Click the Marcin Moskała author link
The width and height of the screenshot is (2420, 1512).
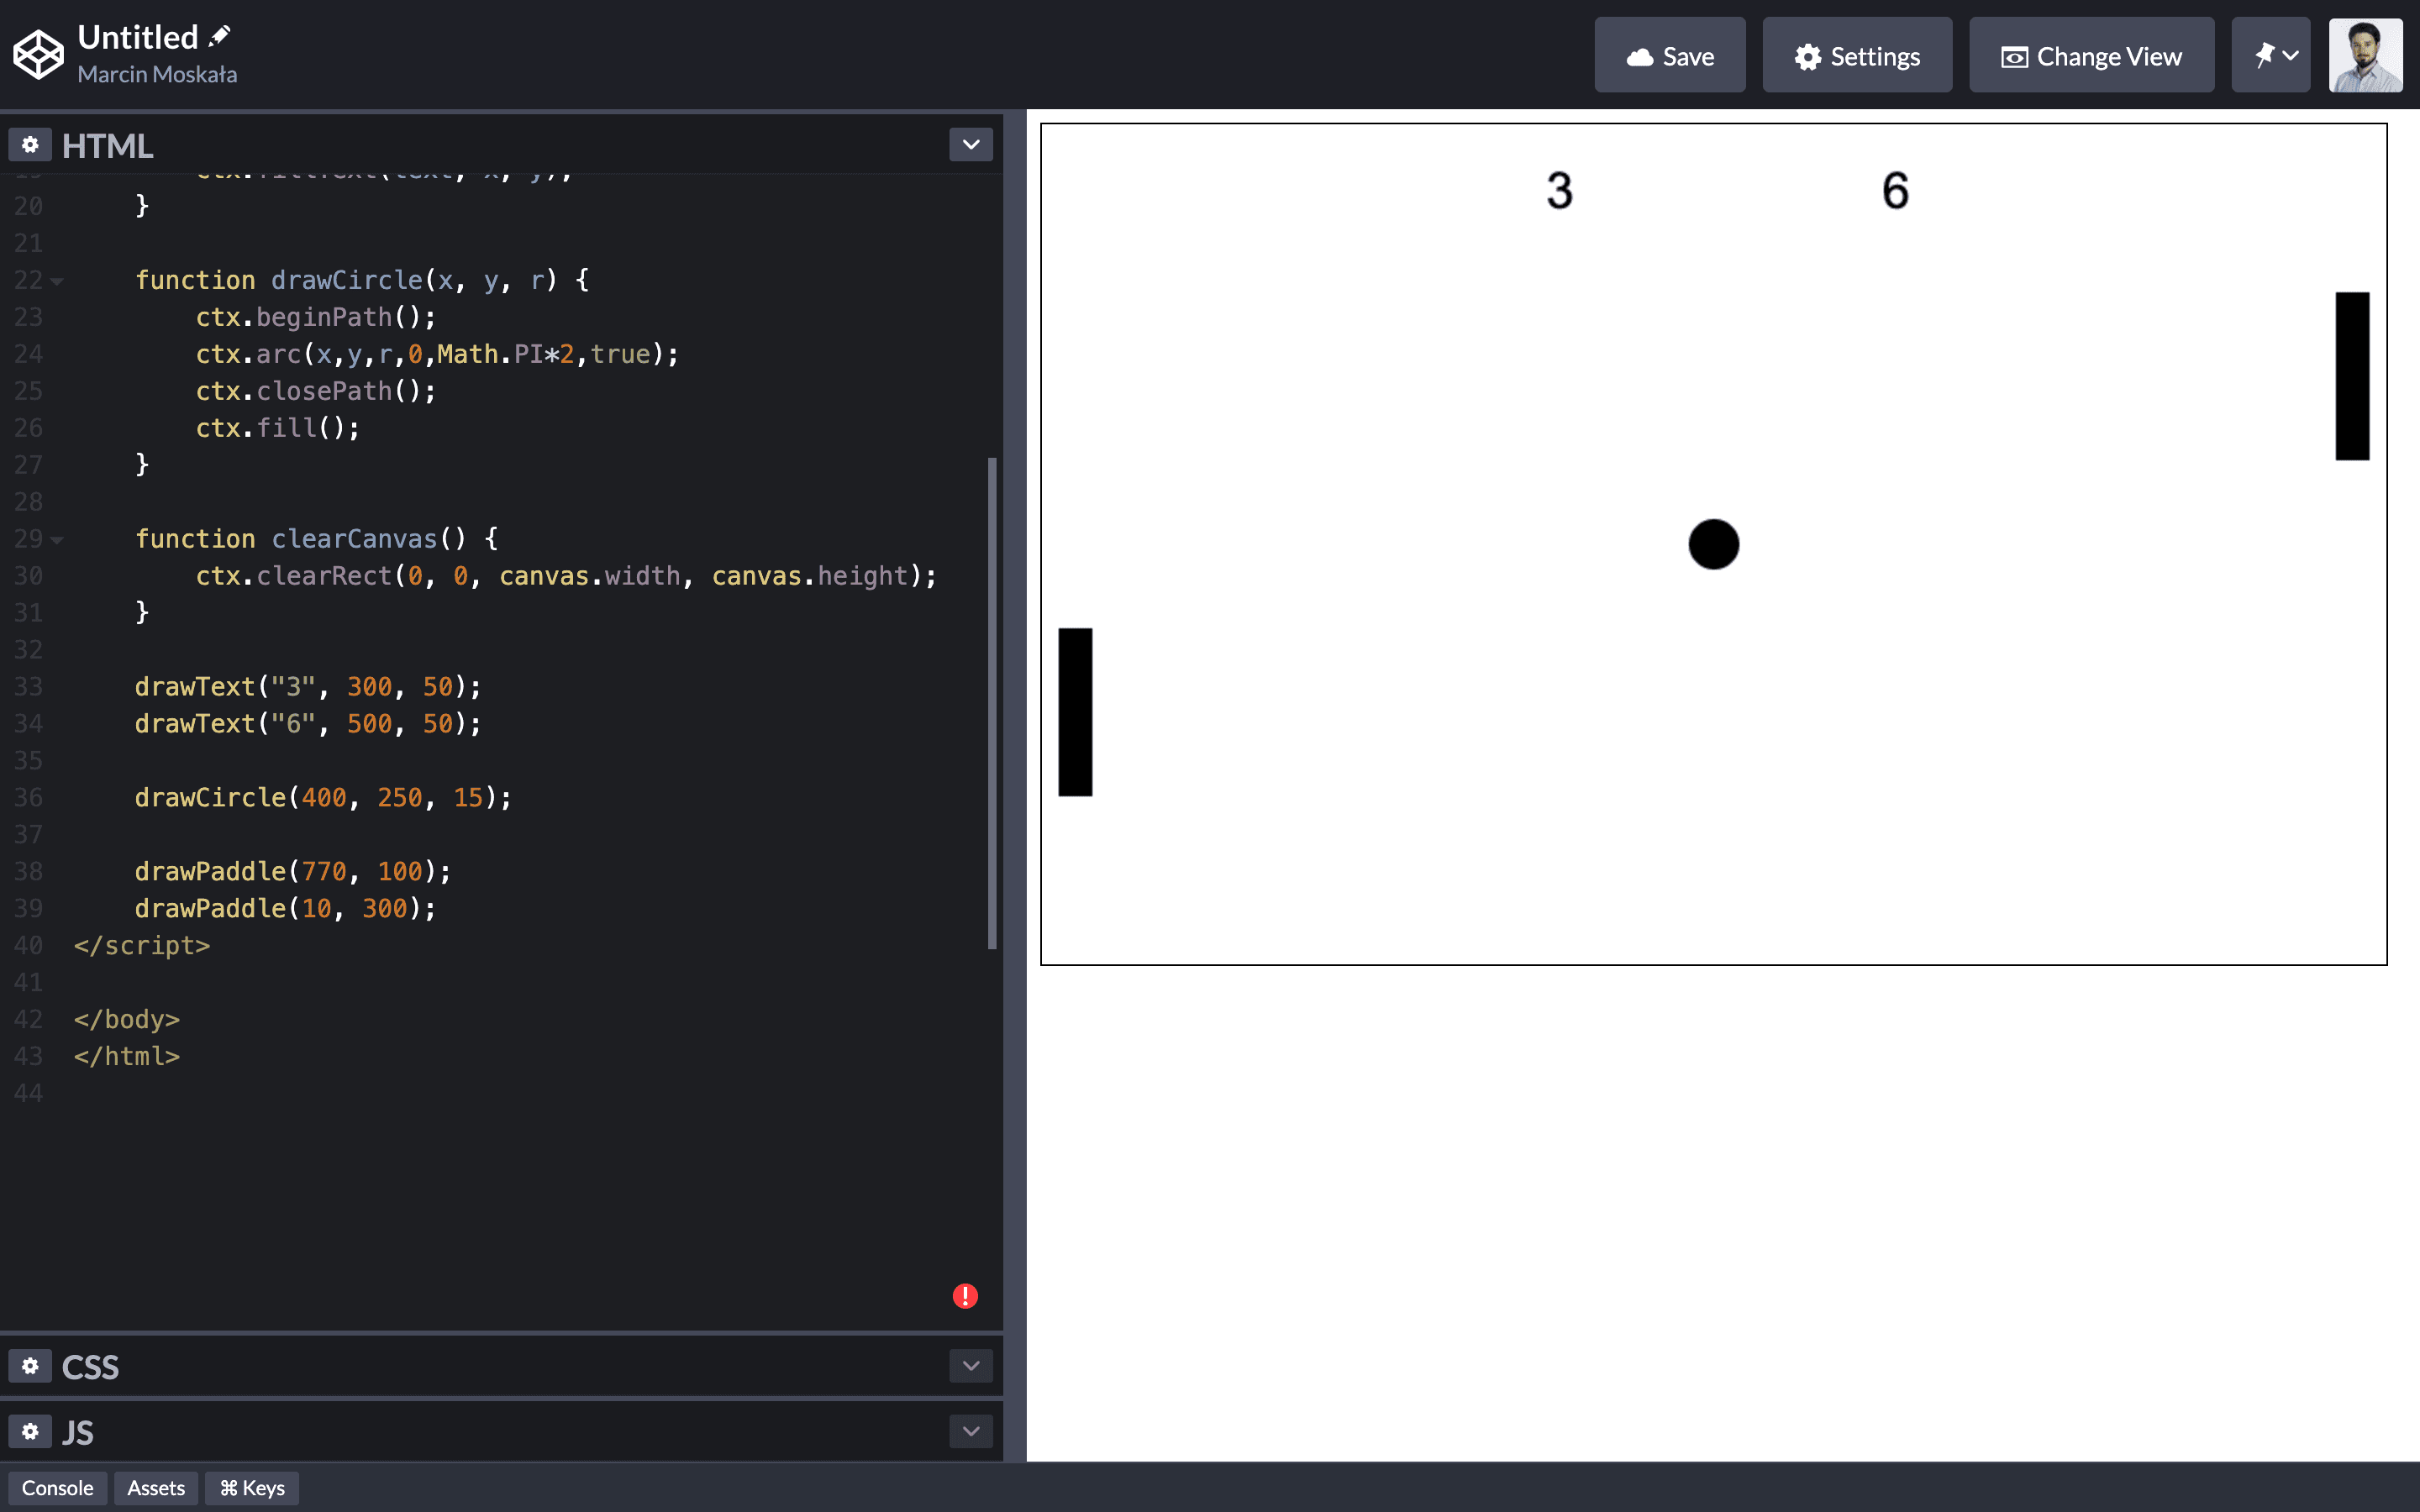(157, 75)
